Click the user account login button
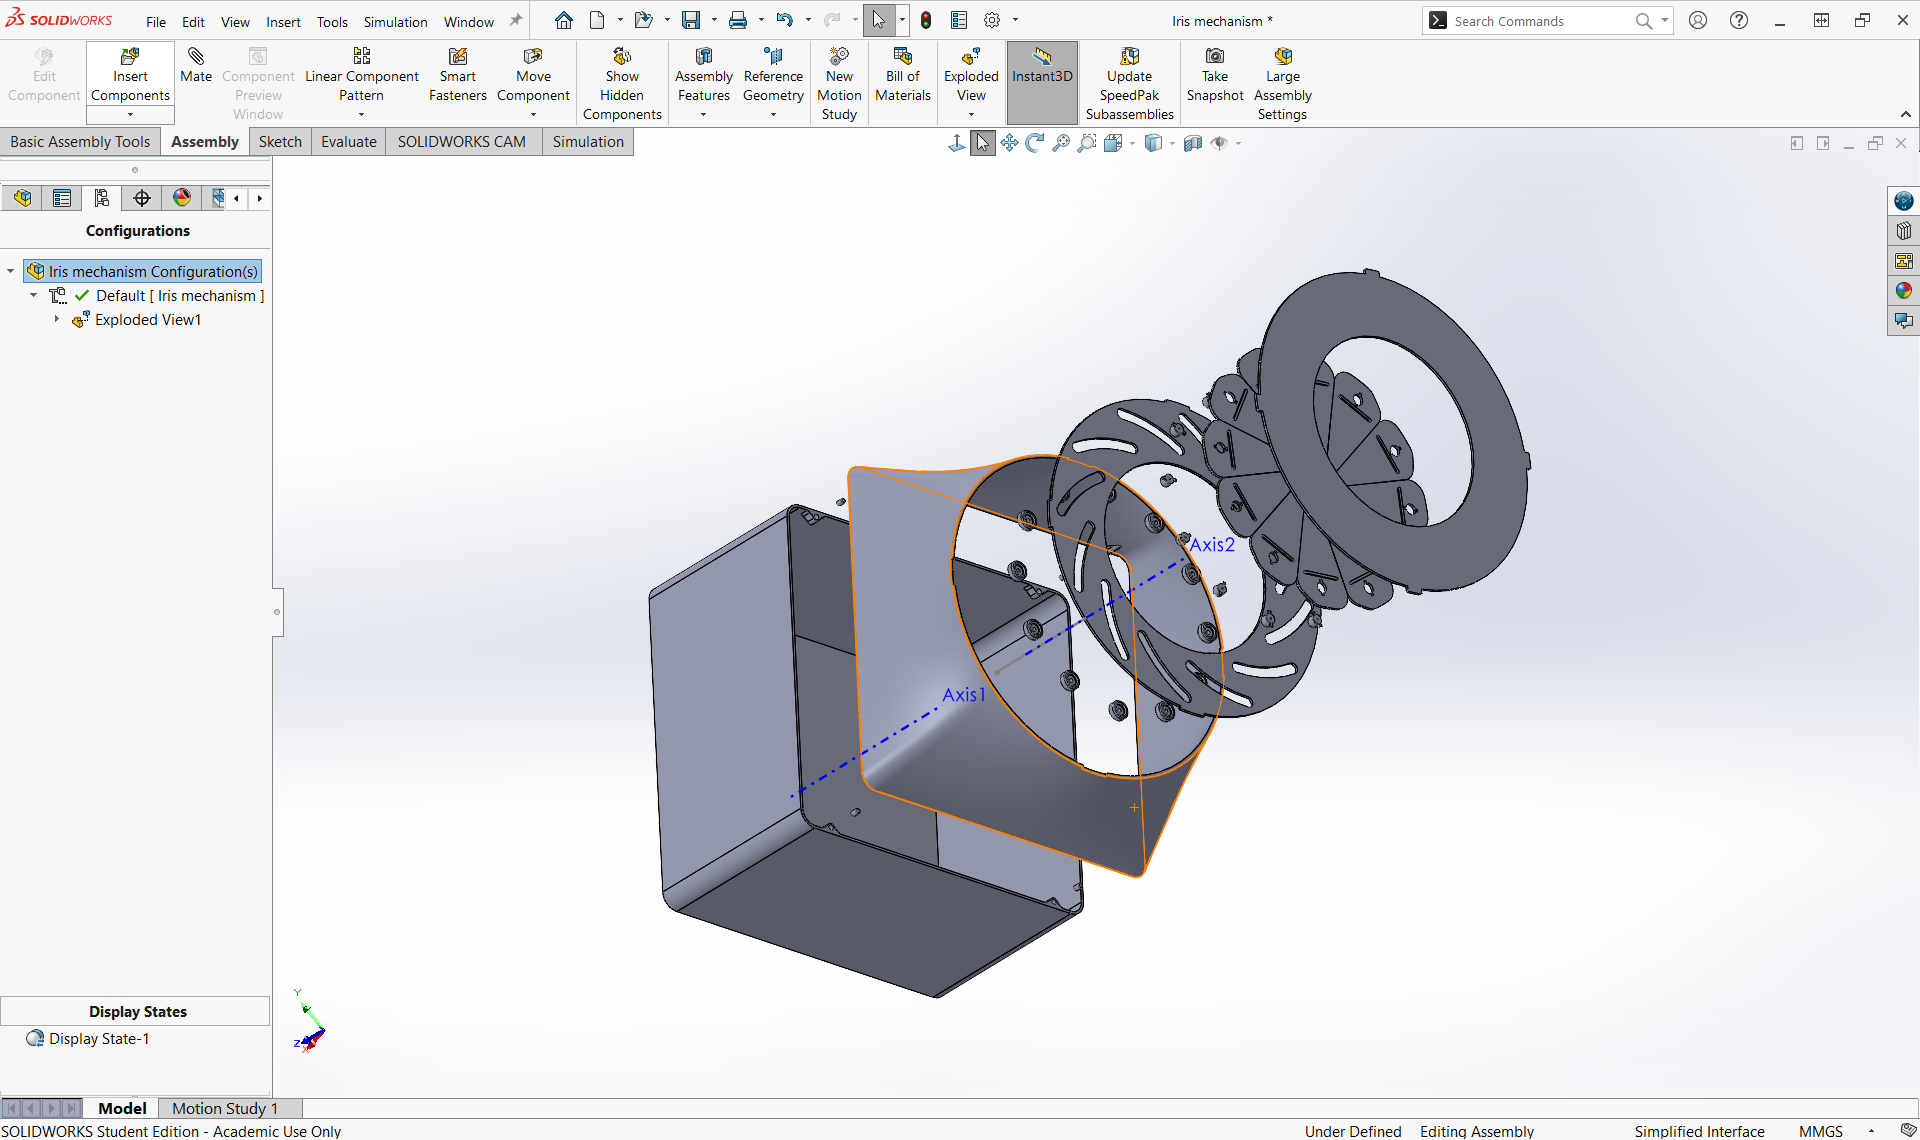 (1698, 20)
